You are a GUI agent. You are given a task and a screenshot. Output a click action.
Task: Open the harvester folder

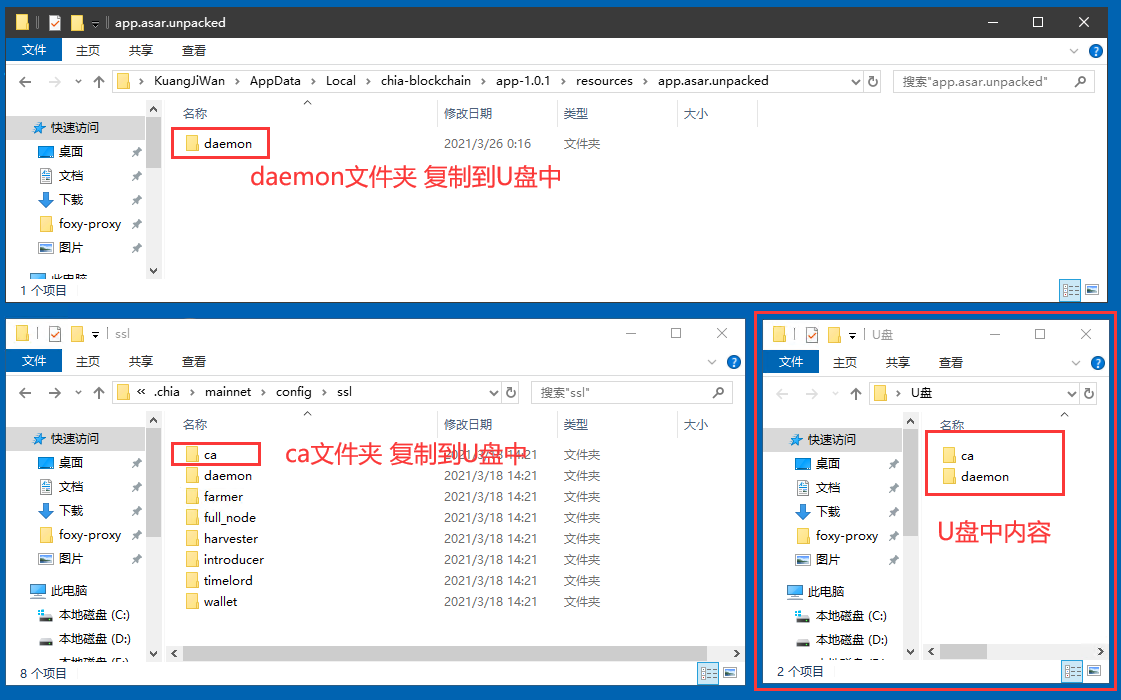click(x=225, y=538)
